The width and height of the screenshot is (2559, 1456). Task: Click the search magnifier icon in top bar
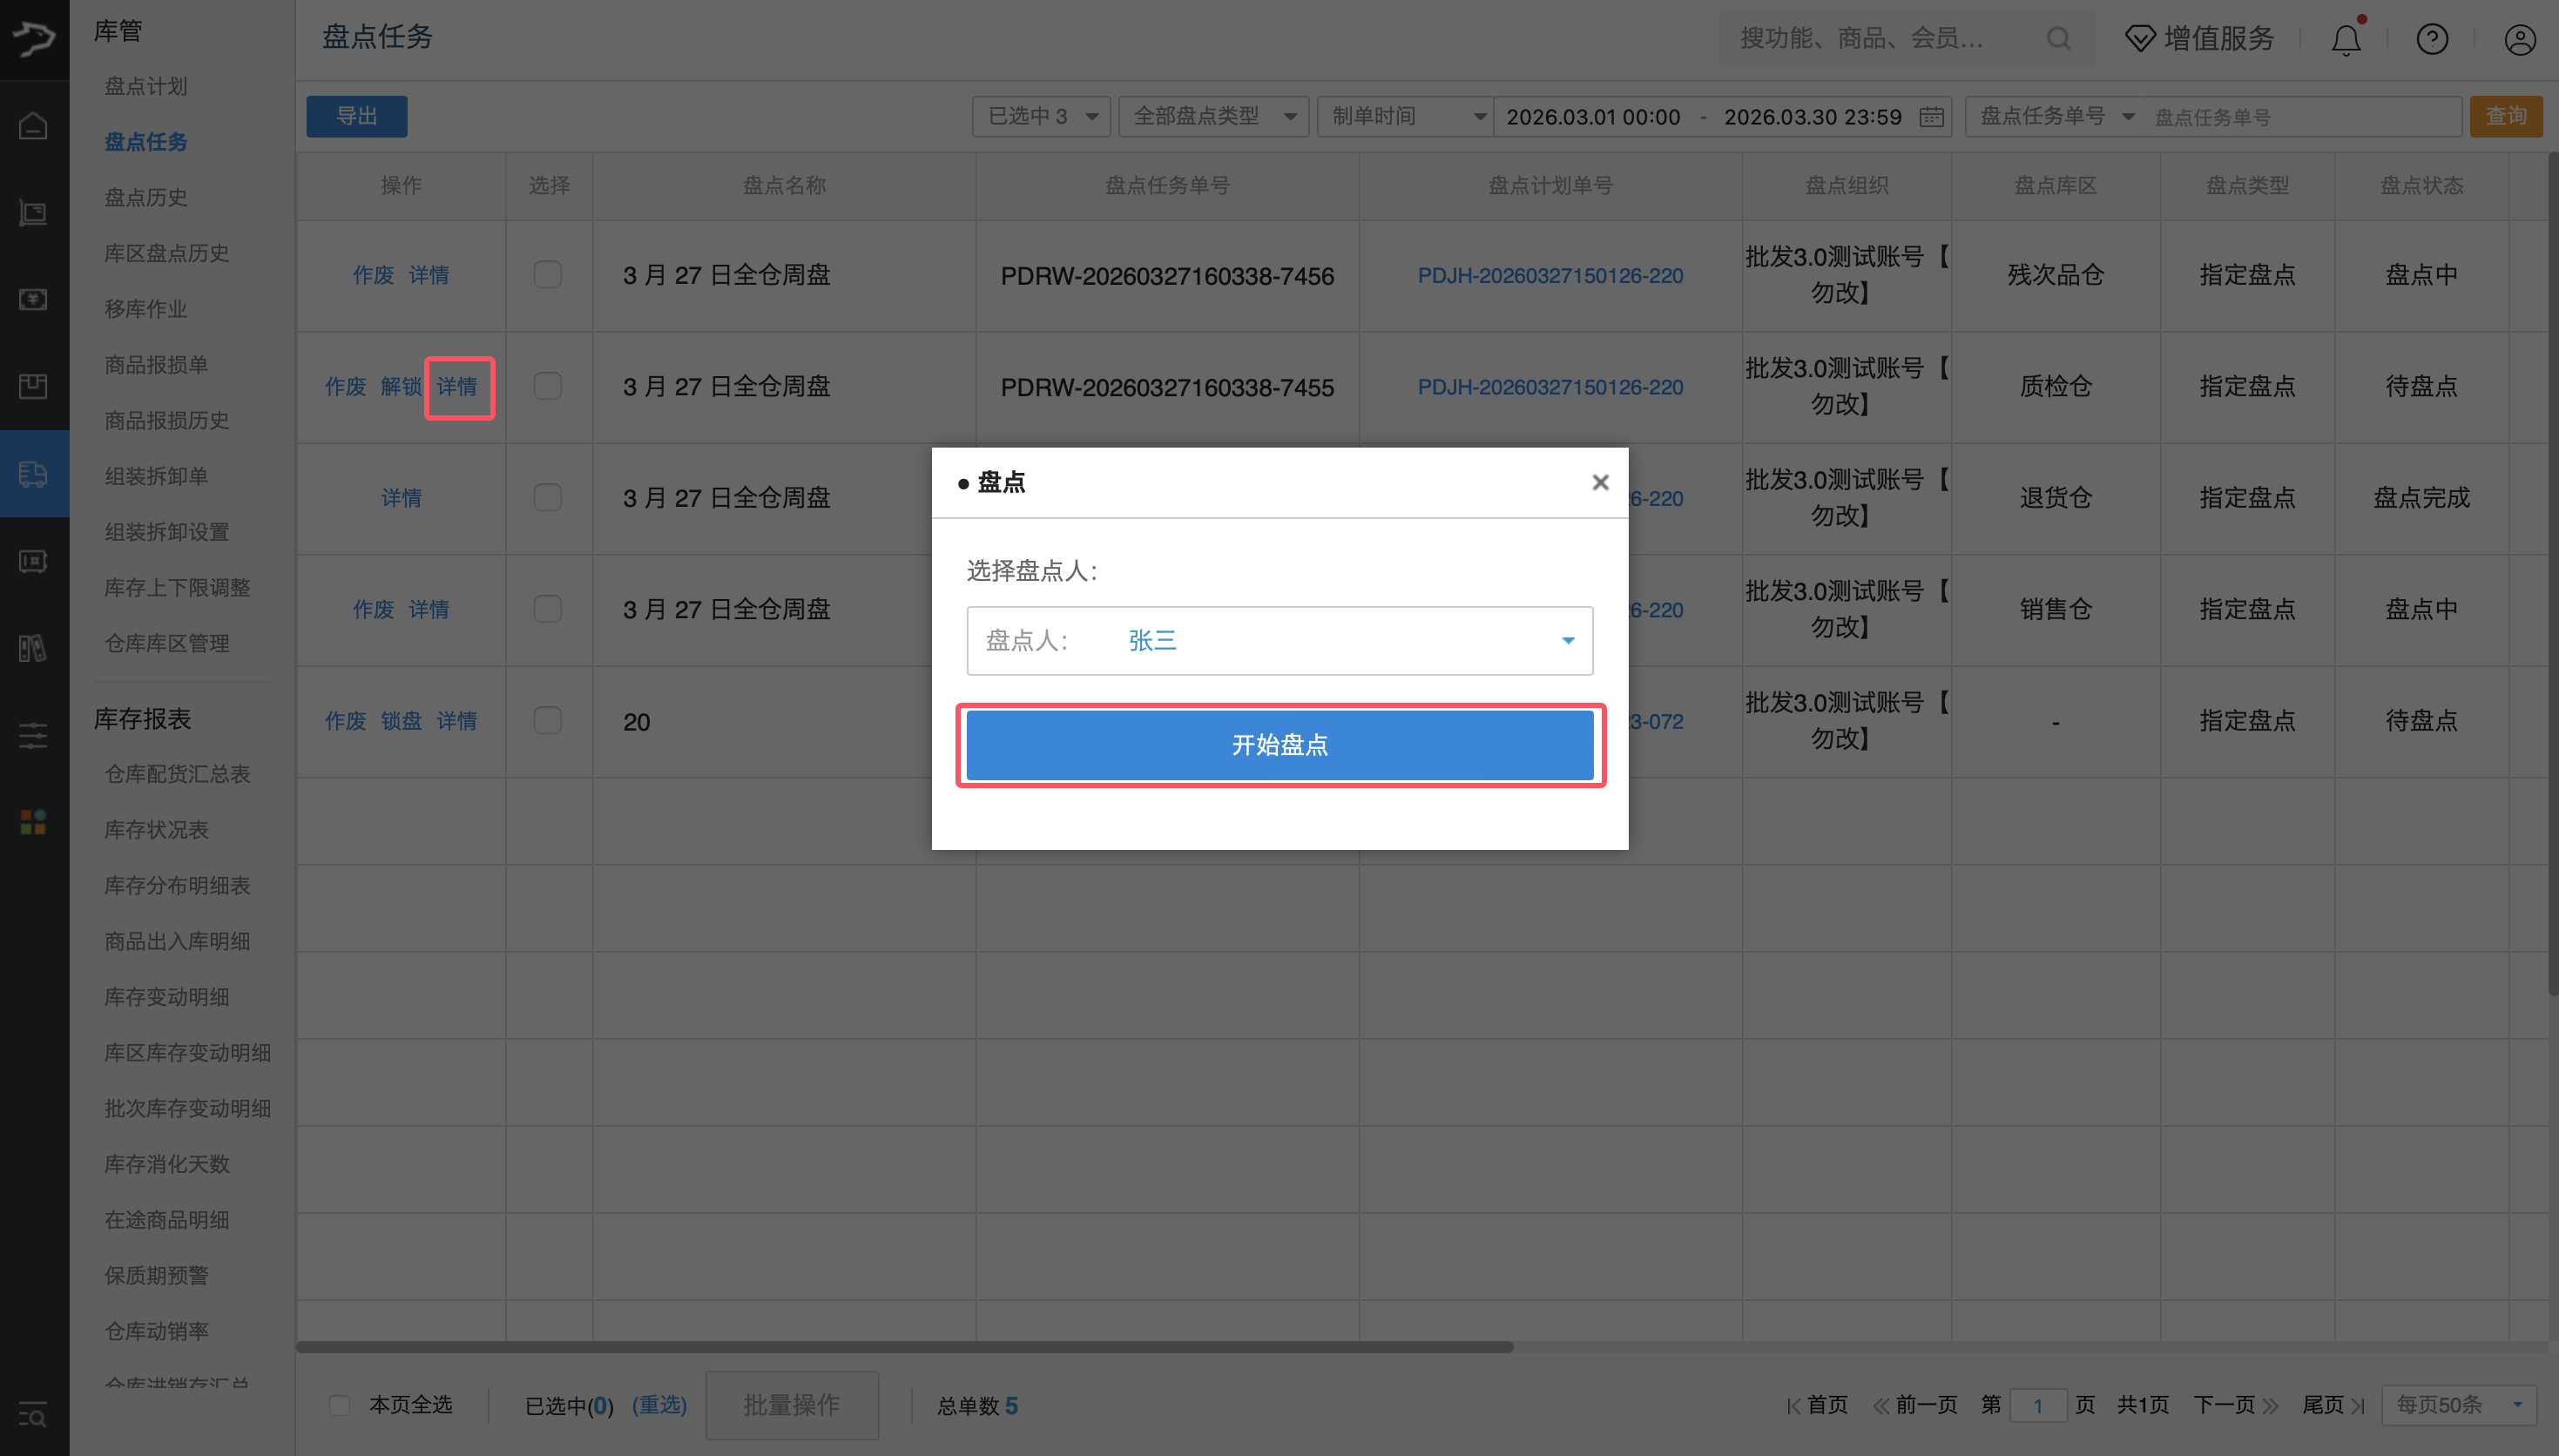click(2057, 39)
